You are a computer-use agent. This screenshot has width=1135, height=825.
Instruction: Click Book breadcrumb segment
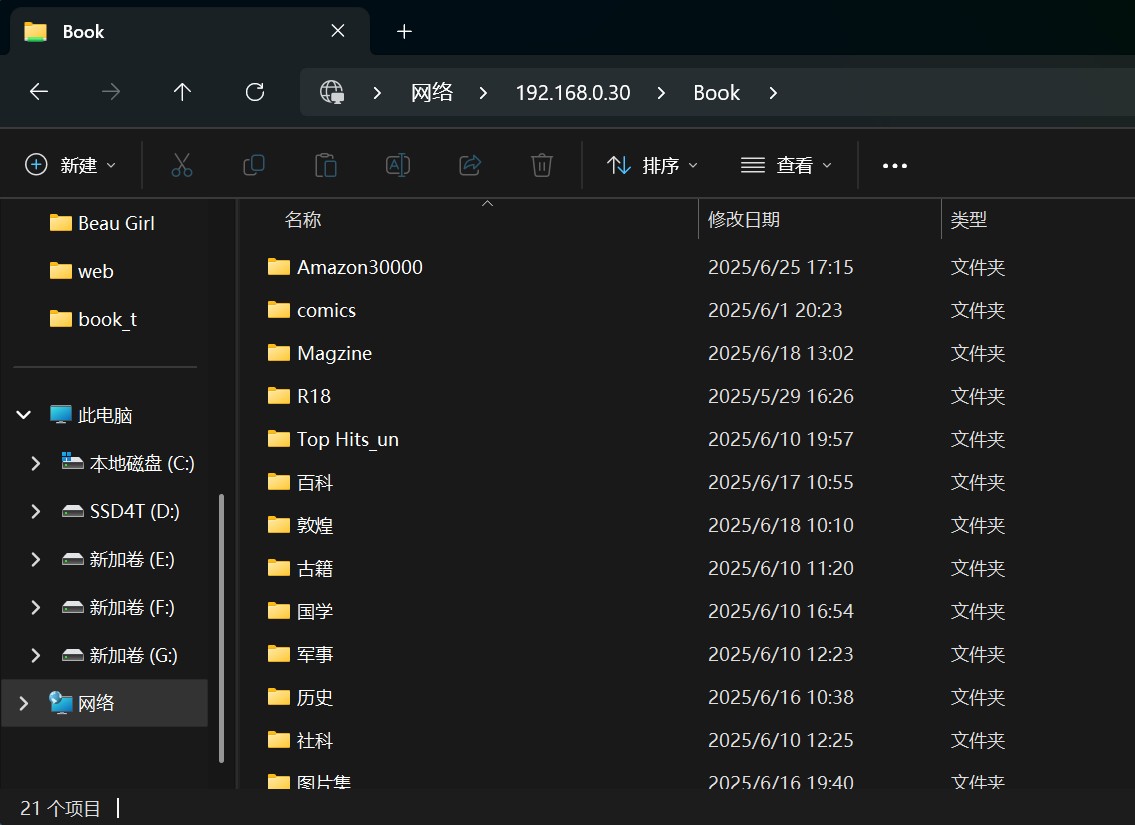point(717,93)
